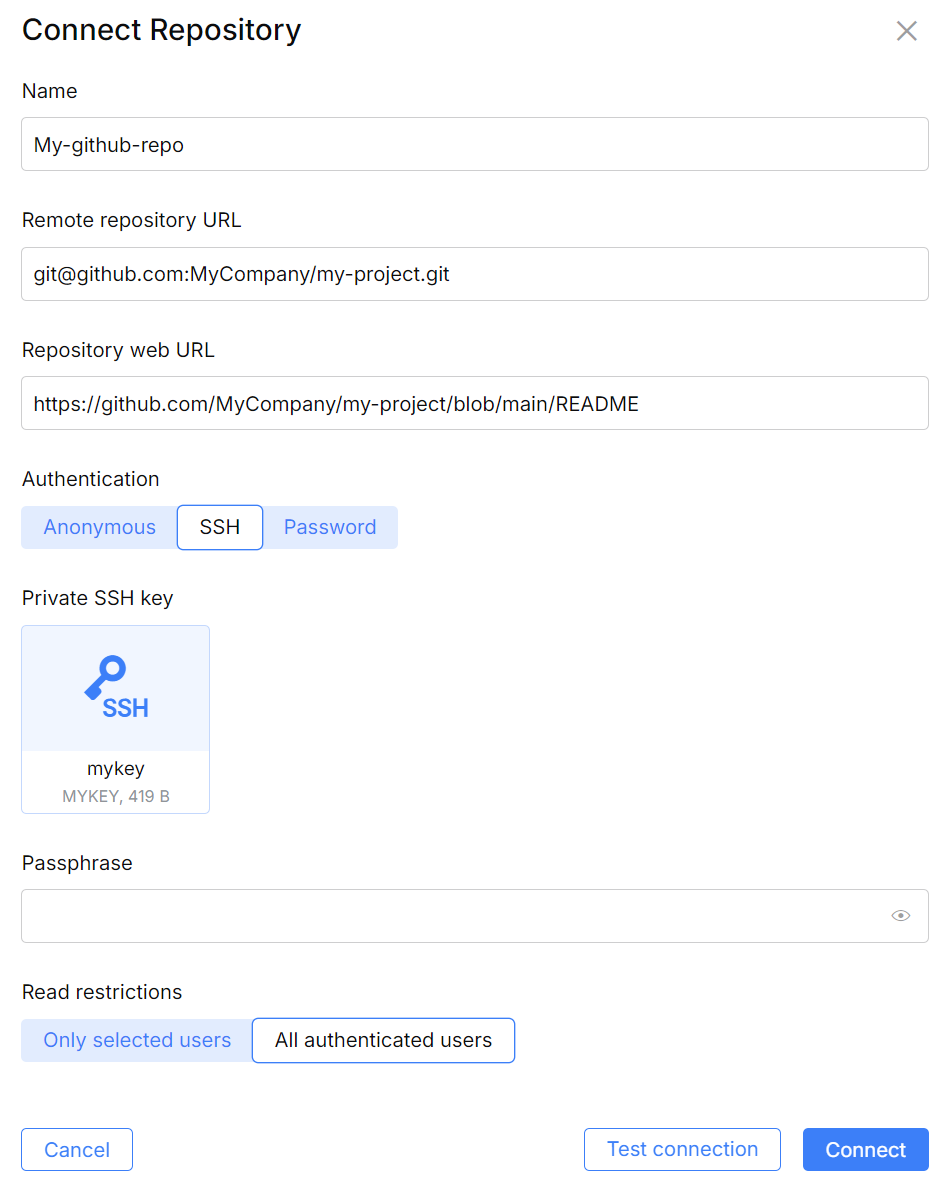This screenshot has height=1191, width=948.
Task: Click the MYKEY 419 B label
Action: (x=115, y=796)
